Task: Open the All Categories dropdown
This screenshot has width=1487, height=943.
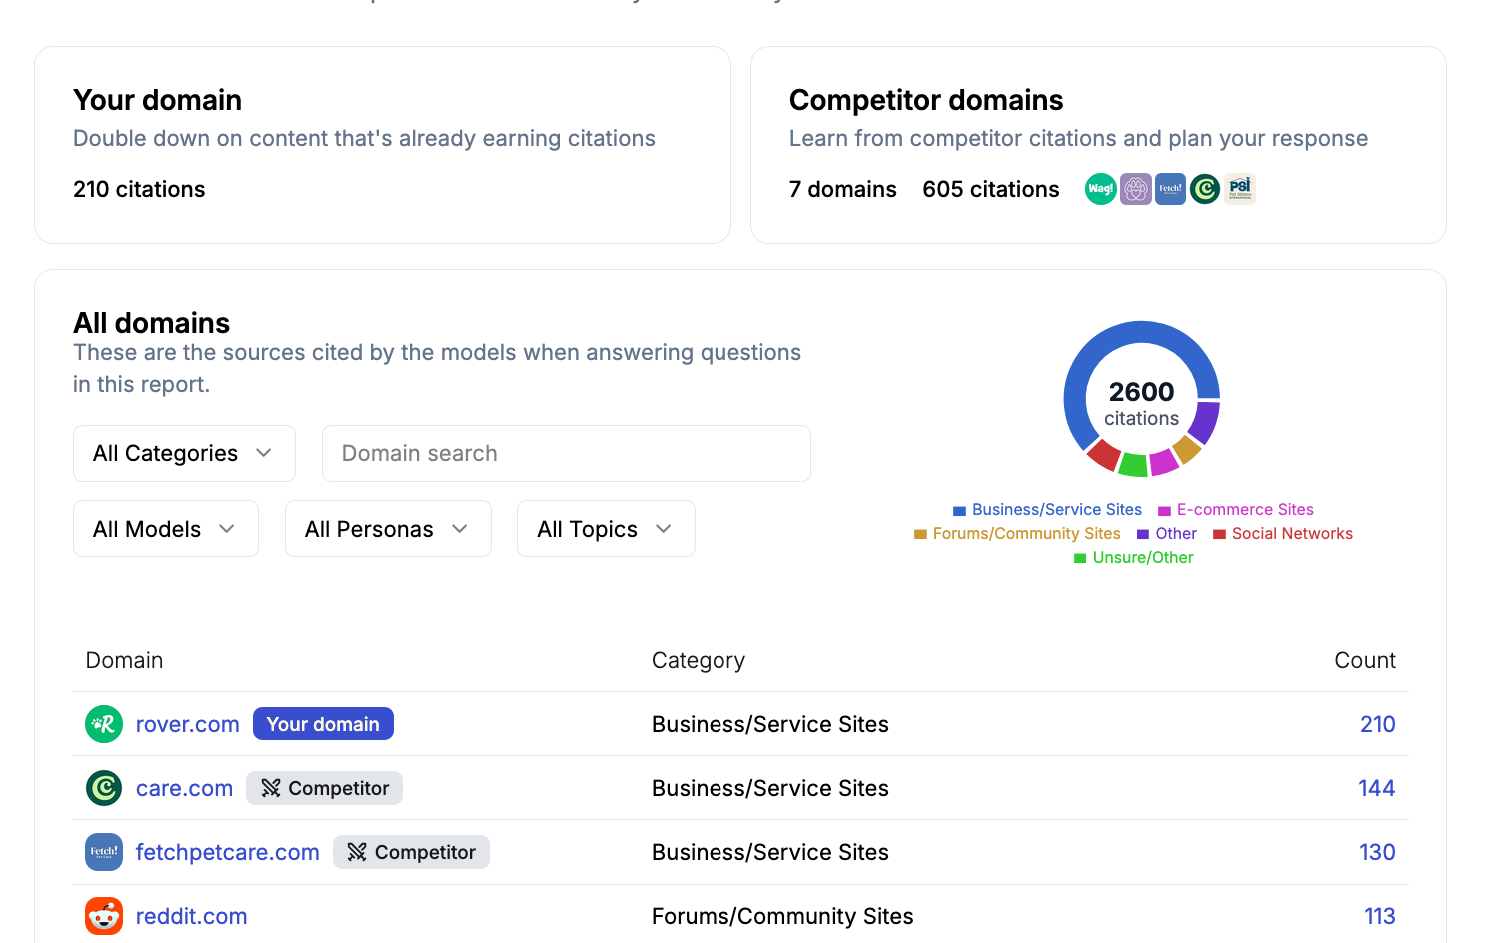Action: (184, 453)
